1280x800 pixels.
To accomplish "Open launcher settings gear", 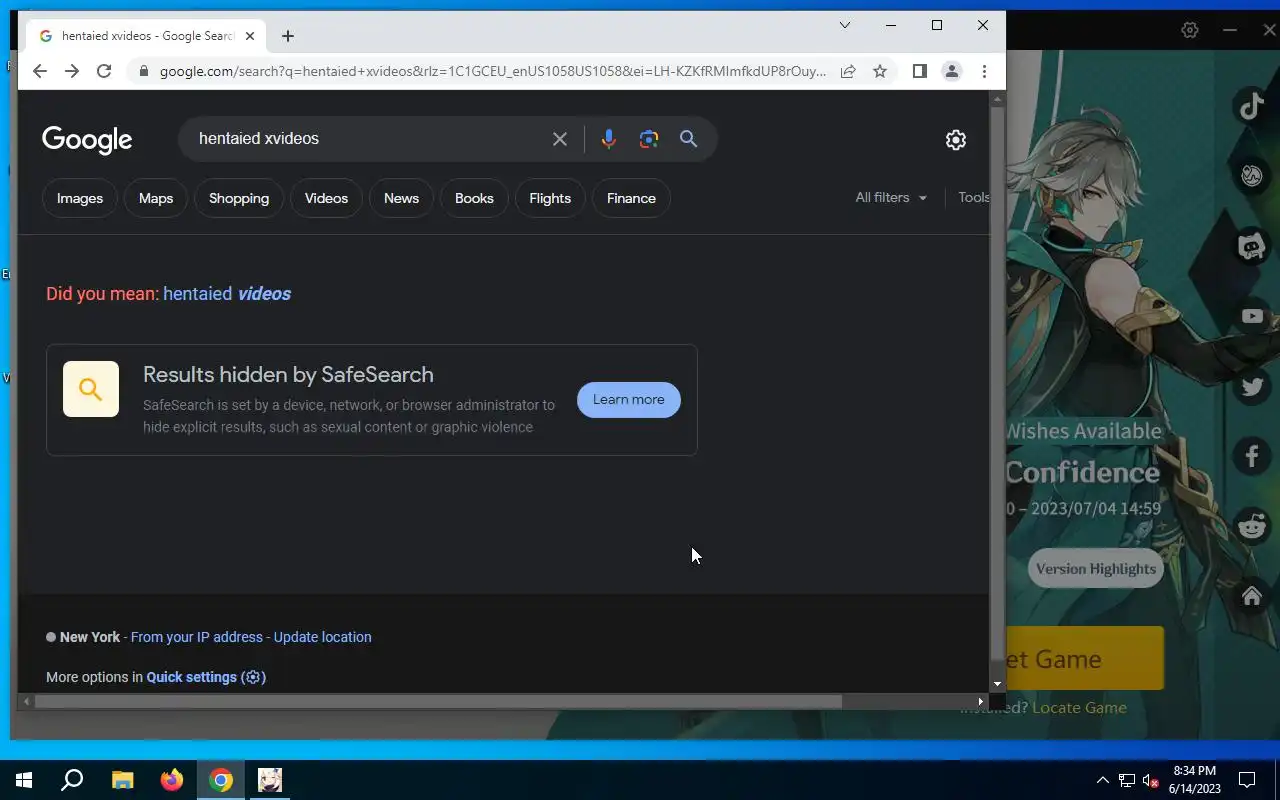I will tap(1190, 30).
